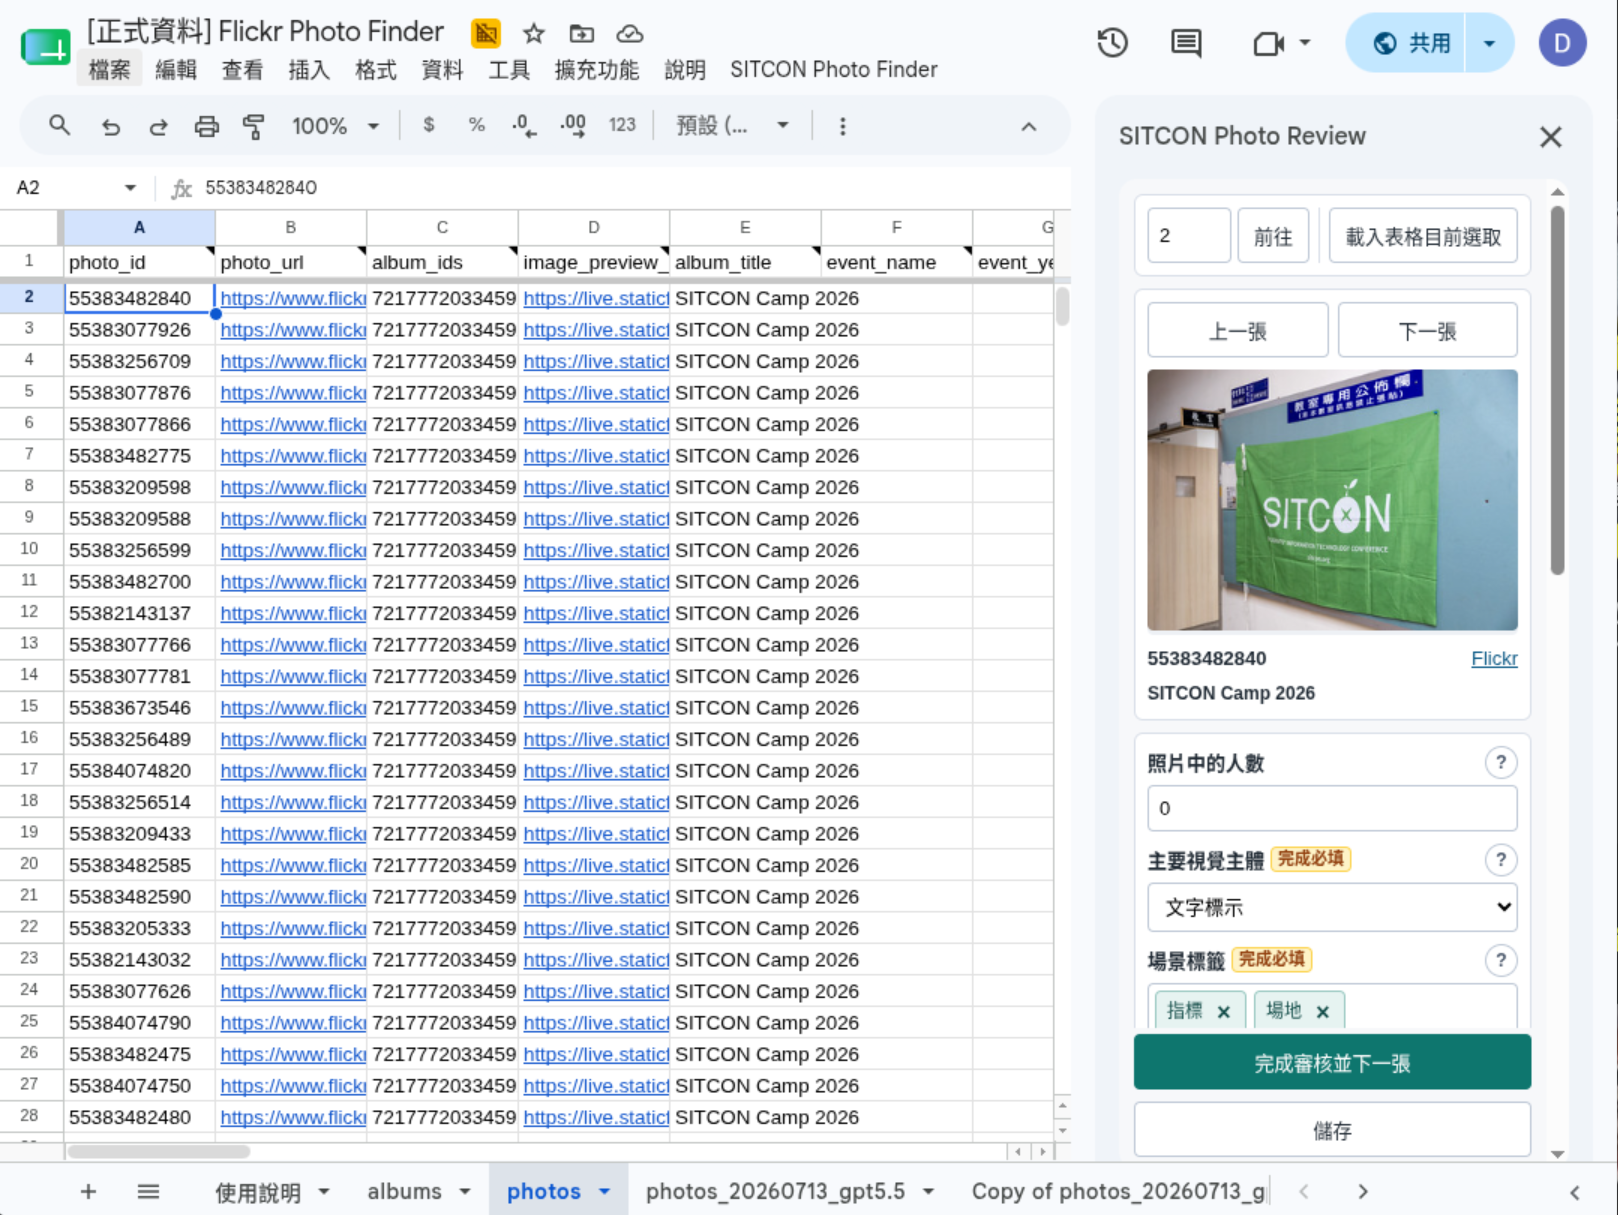Click the SITCON flag photo preview
Screen dimensions: 1618x1215
point(1332,500)
